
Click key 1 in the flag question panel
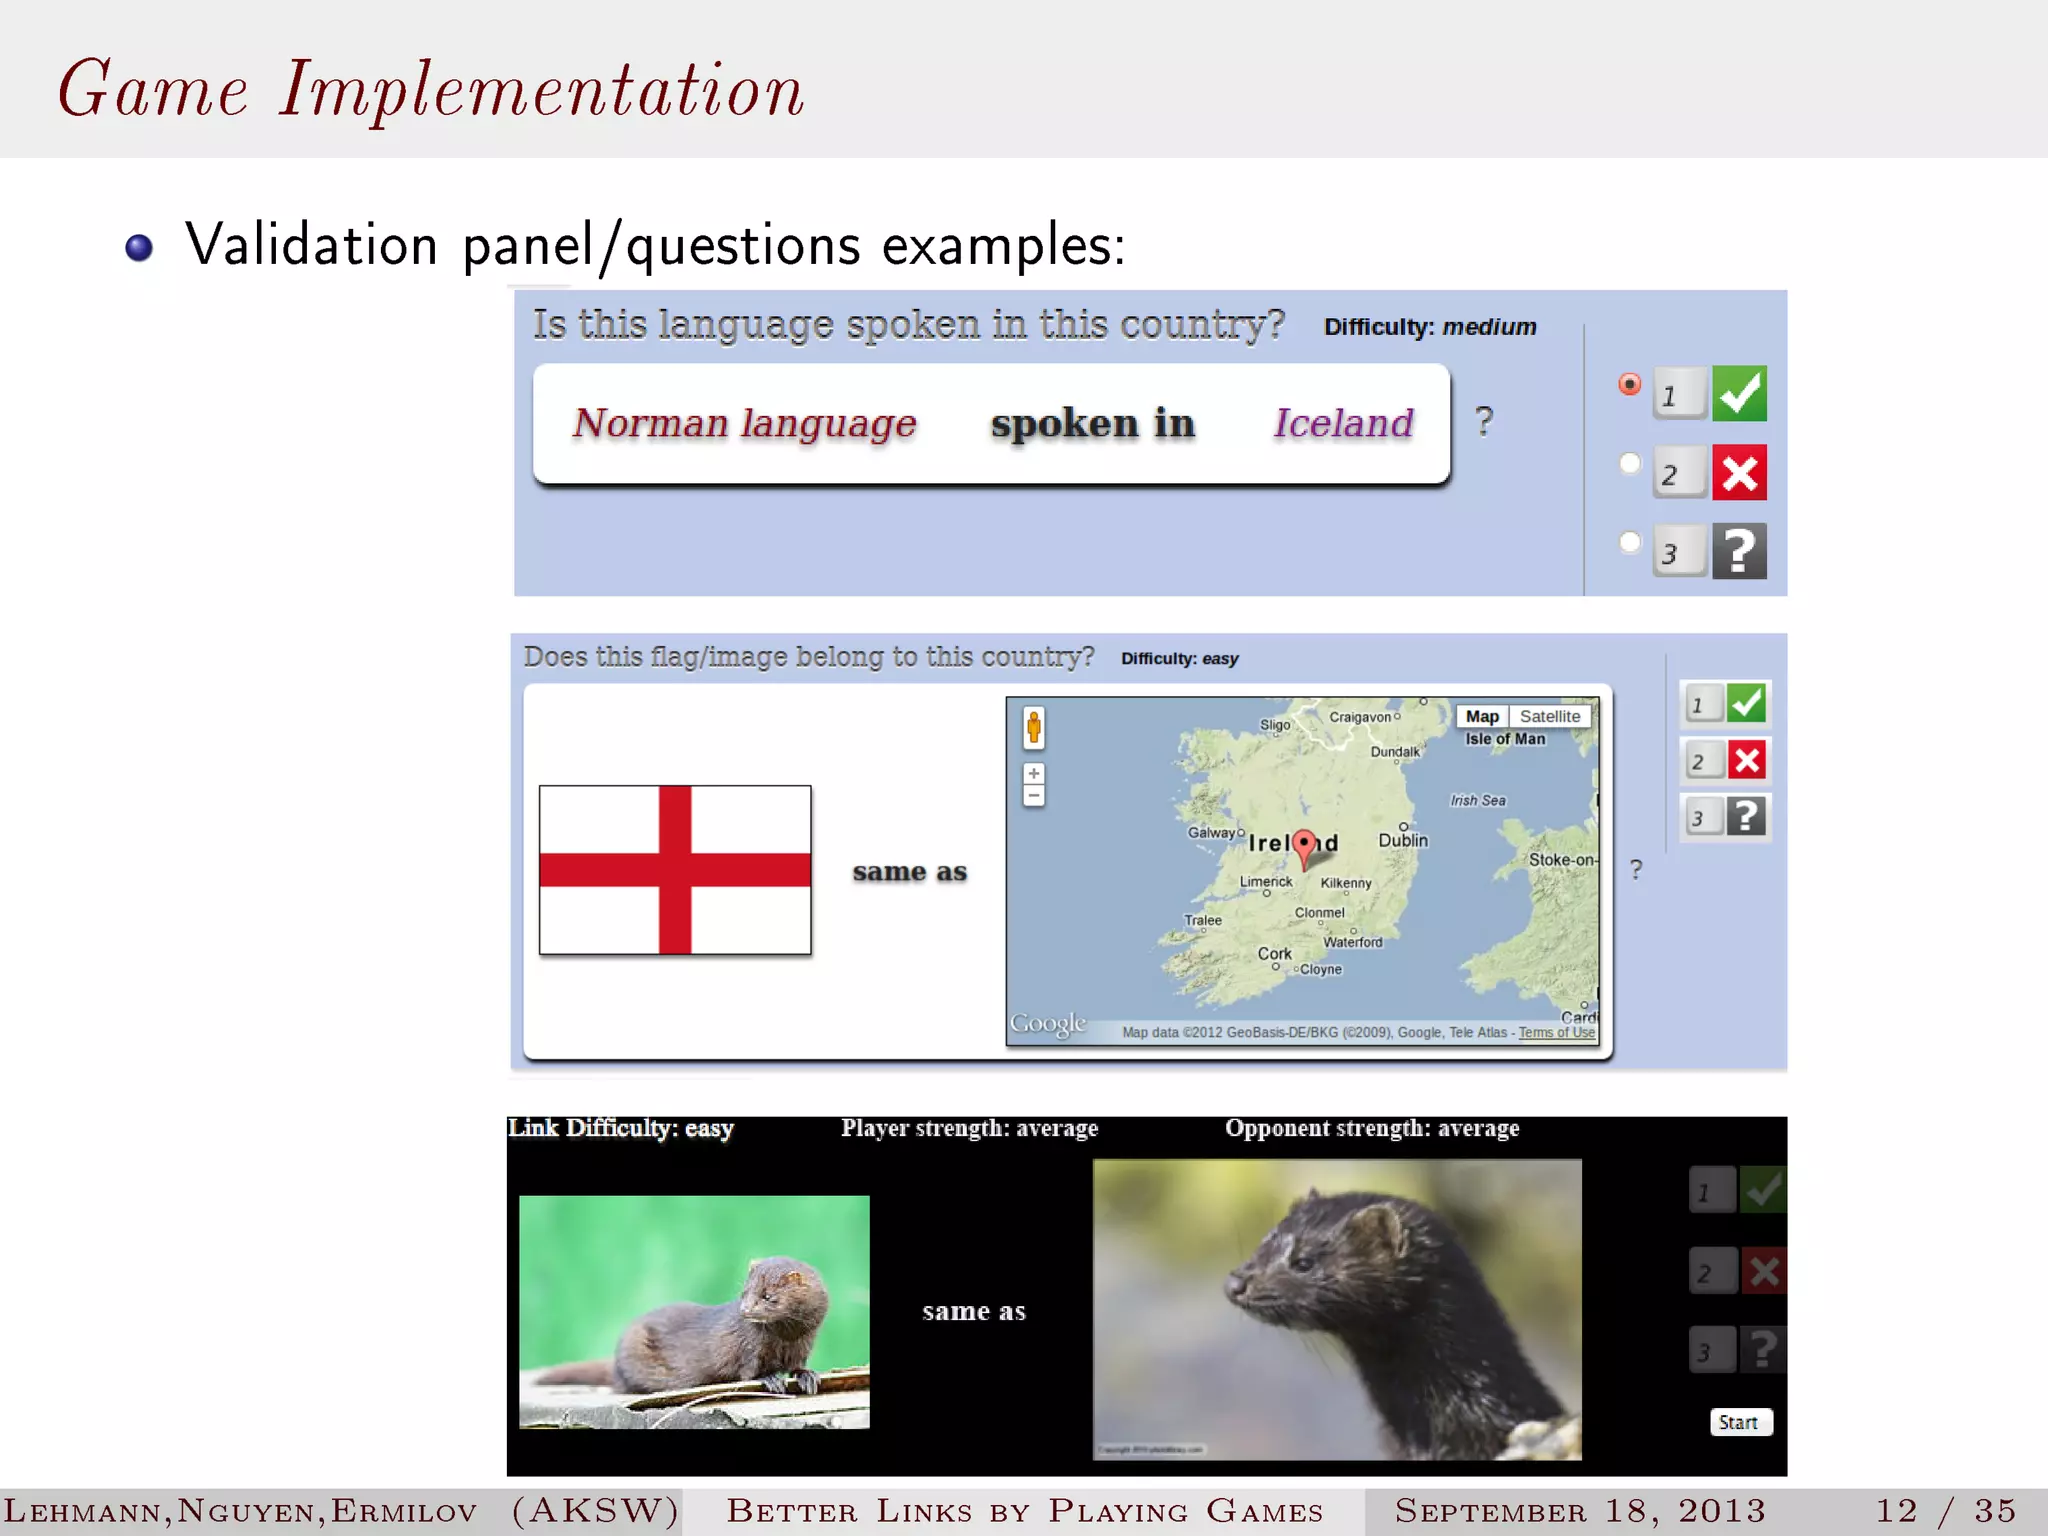pos(1703,704)
